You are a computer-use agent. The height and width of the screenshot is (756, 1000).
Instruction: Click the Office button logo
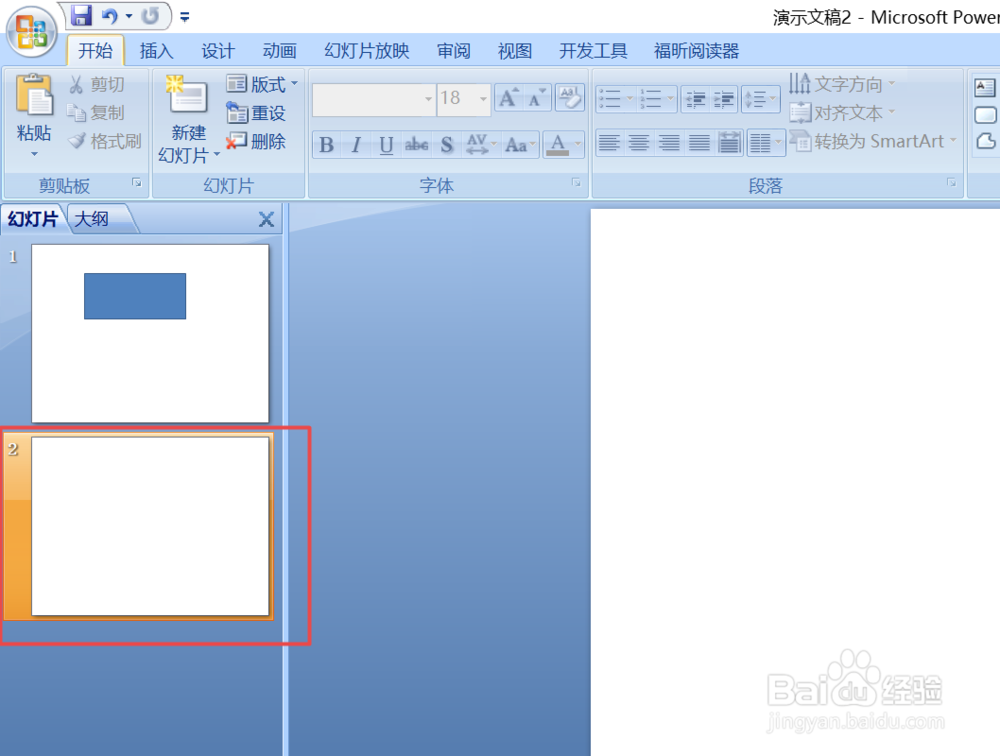point(31,32)
